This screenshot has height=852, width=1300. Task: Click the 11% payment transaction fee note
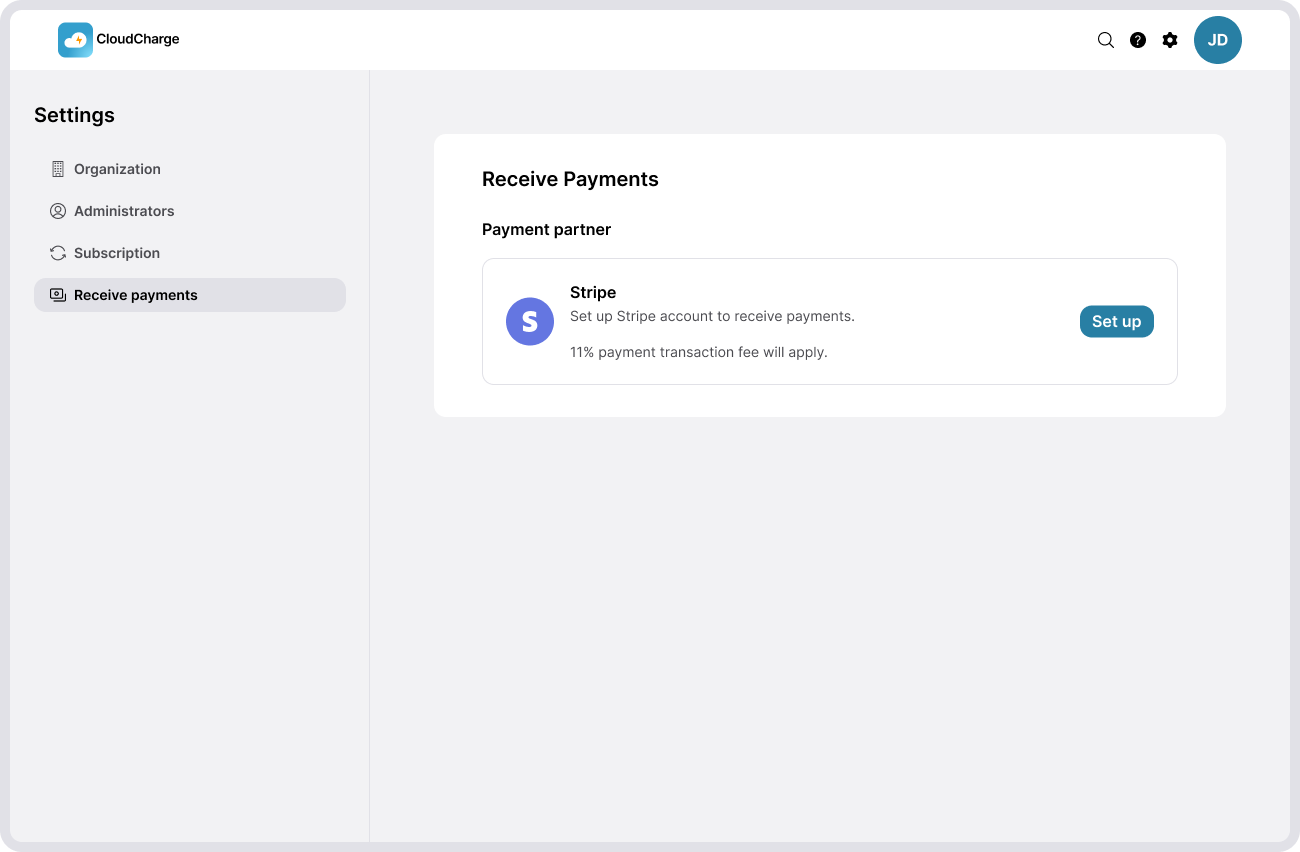(x=699, y=352)
